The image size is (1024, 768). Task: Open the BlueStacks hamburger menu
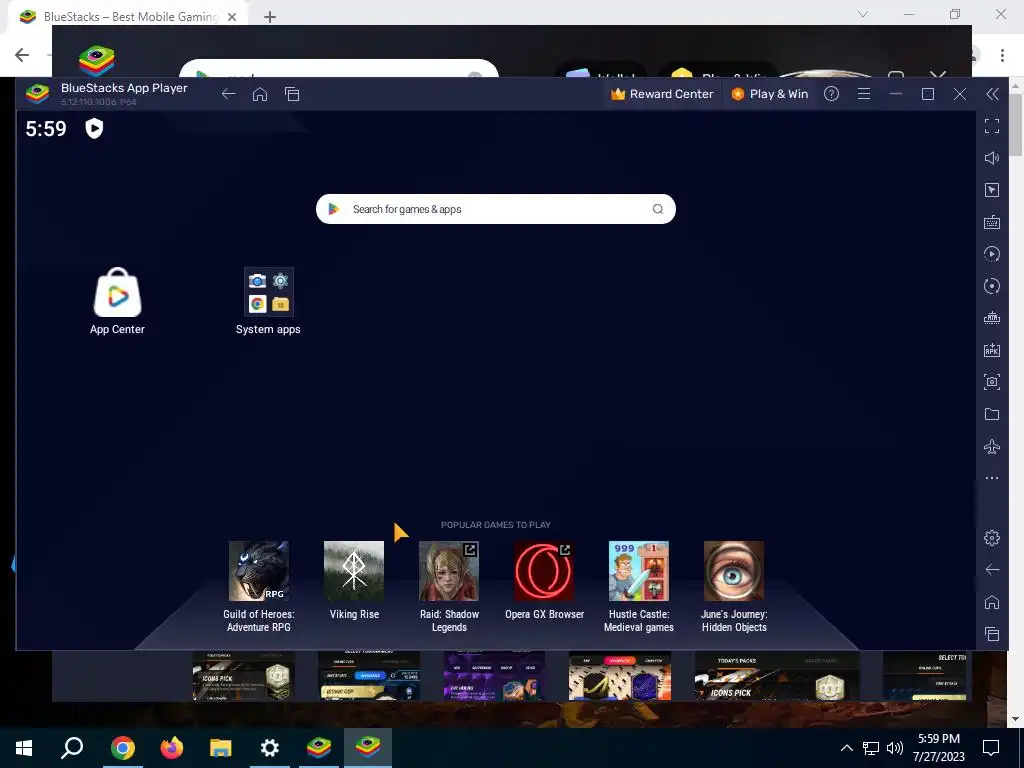pyautogui.click(x=864, y=94)
